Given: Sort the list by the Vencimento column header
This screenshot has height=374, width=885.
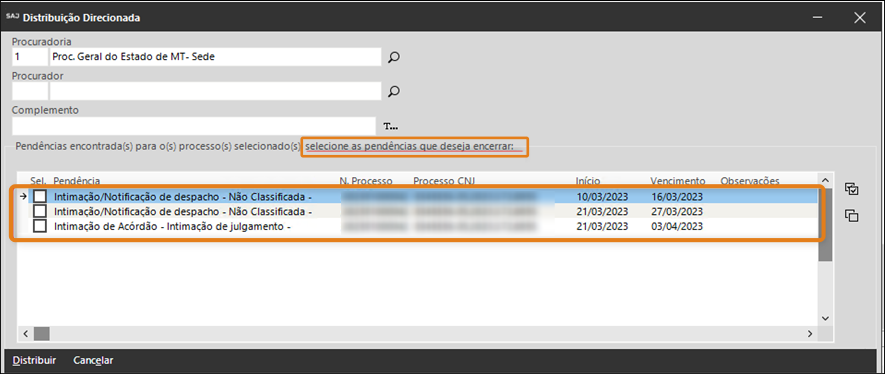Looking at the screenshot, I should (677, 181).
